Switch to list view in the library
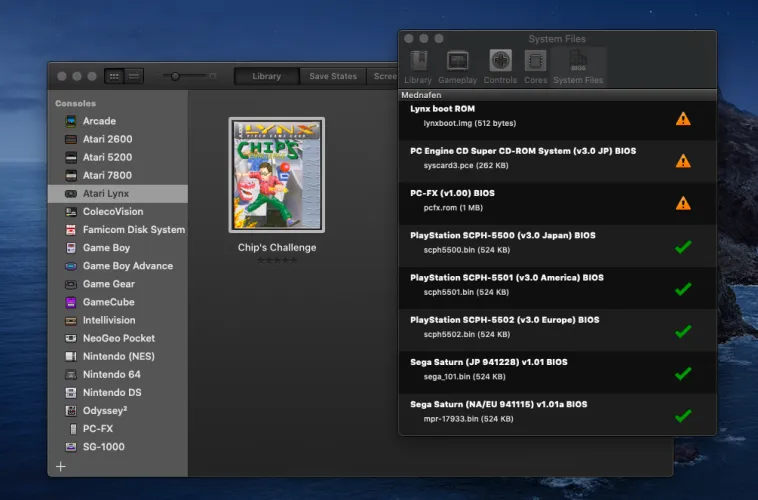The image size is (758, 500). [x=134, y=76]
